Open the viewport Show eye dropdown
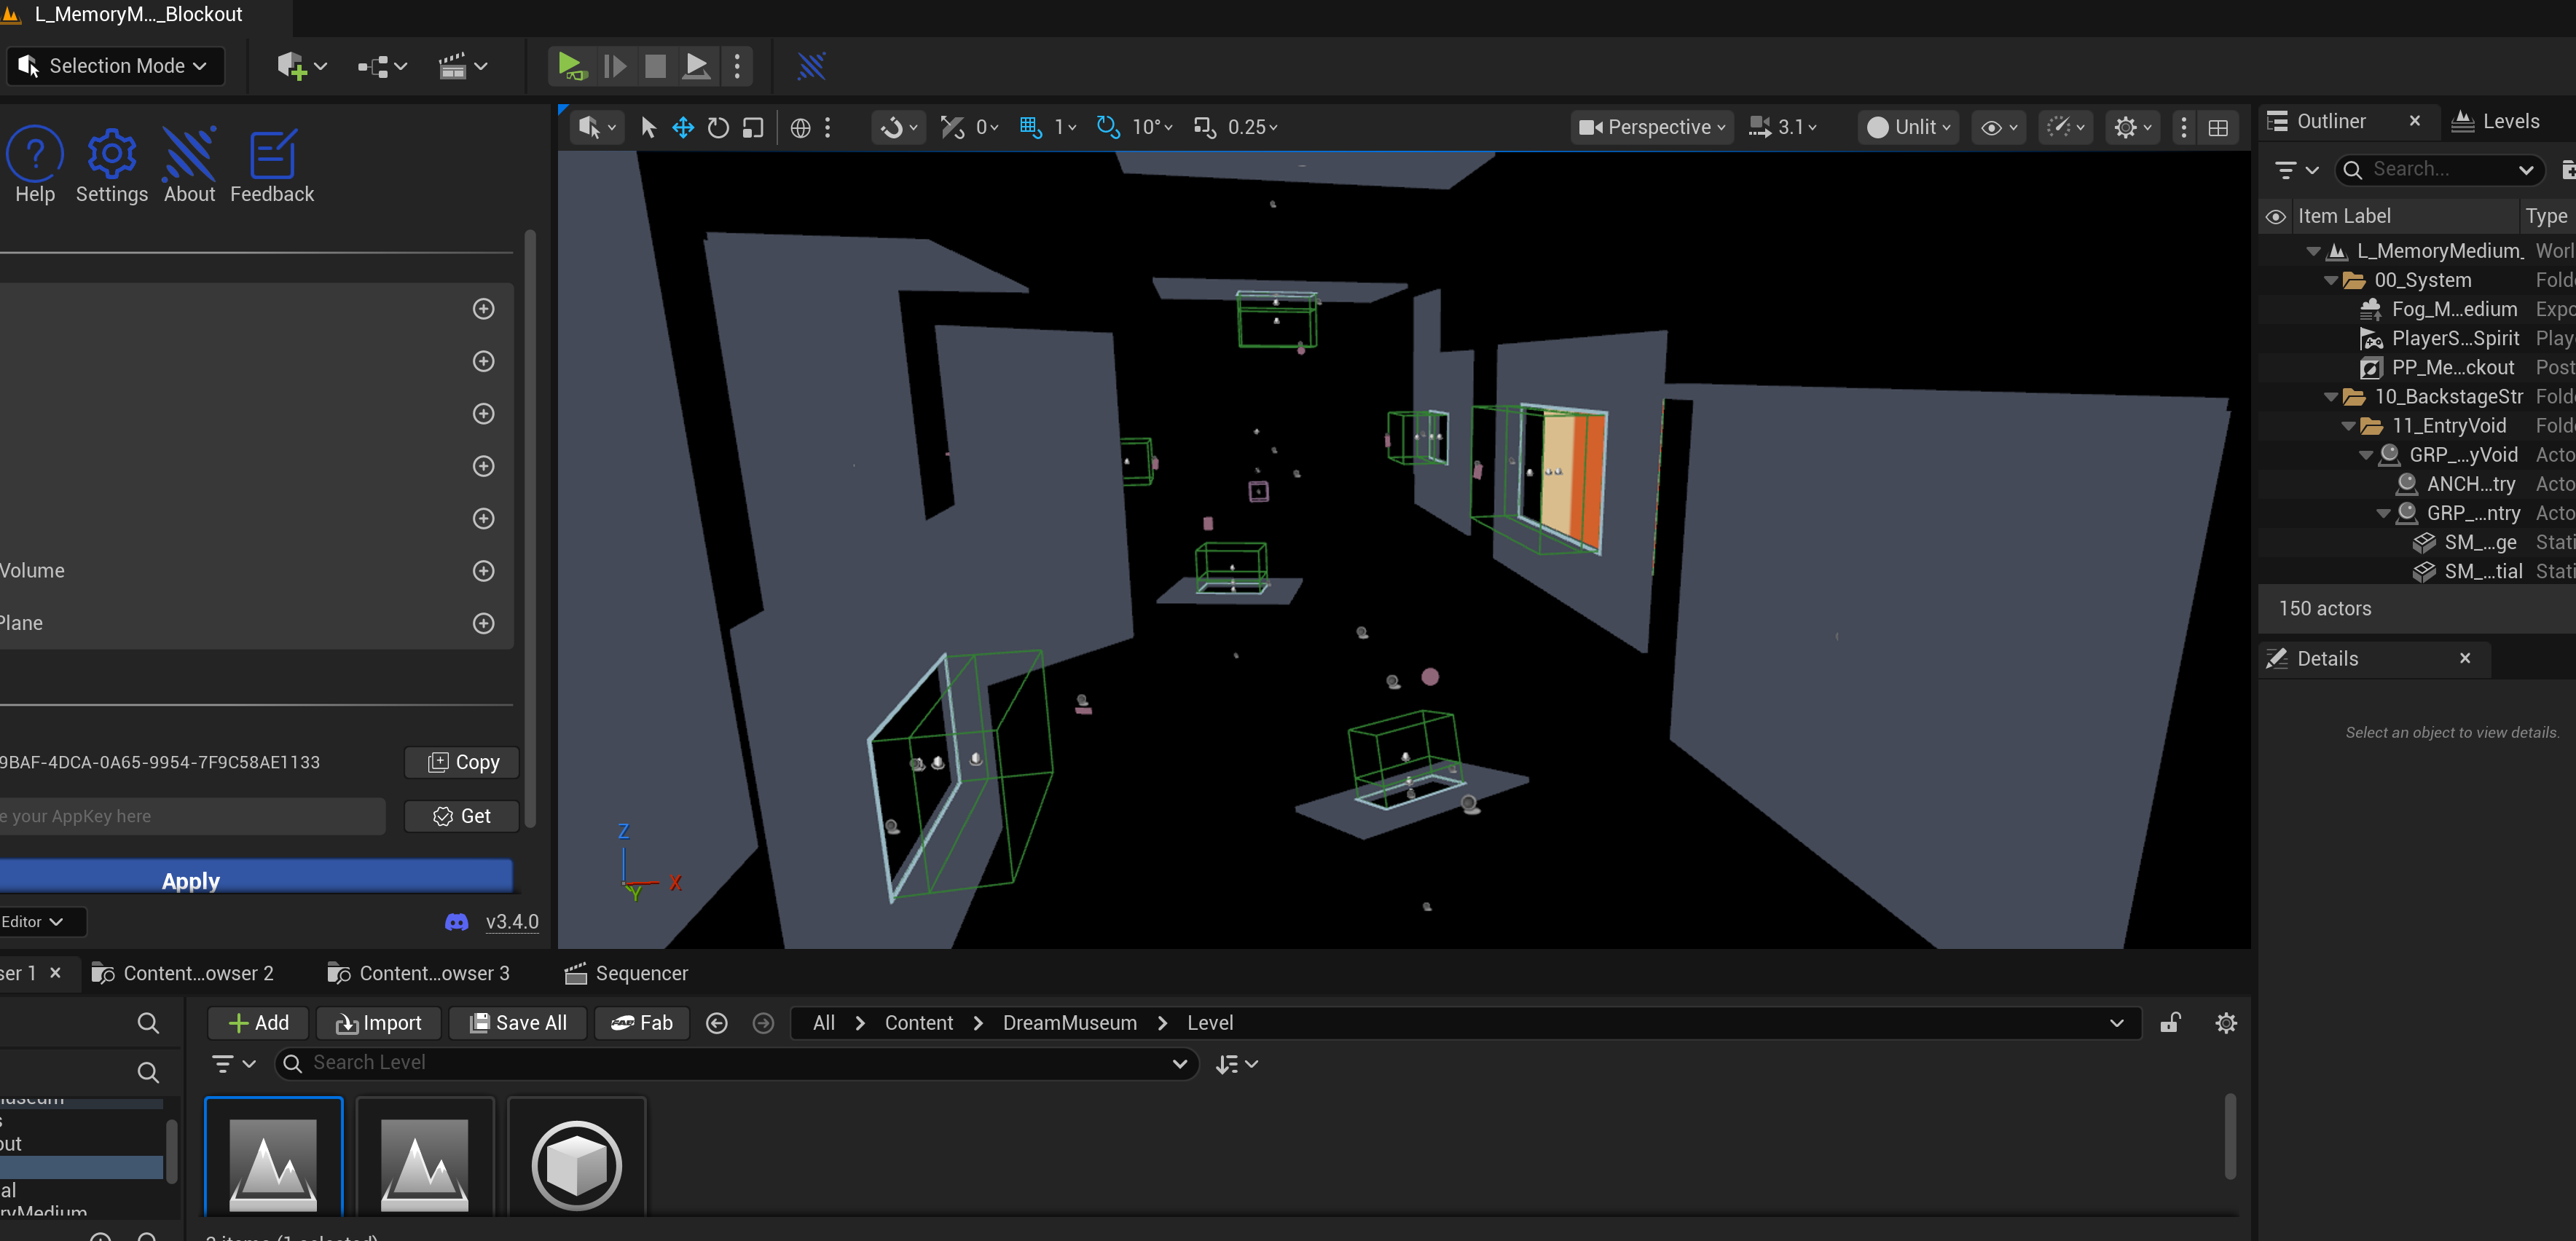This screenshot has height=1241, width=2576. 2000,127
